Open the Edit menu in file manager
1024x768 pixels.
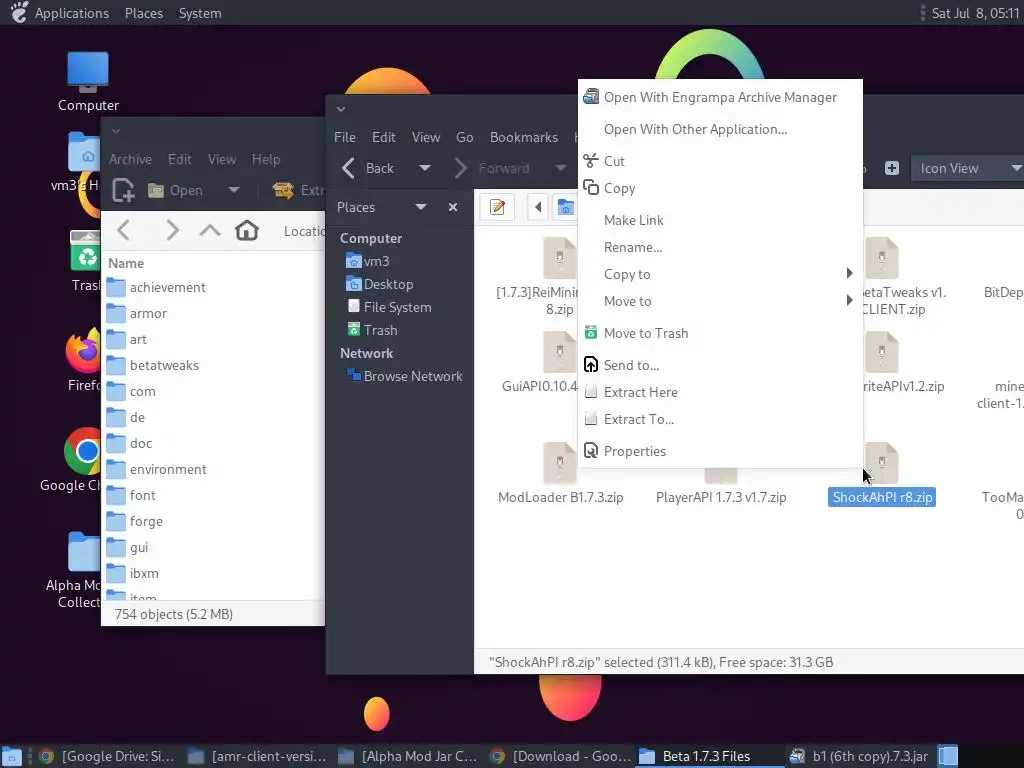(383, 137)
